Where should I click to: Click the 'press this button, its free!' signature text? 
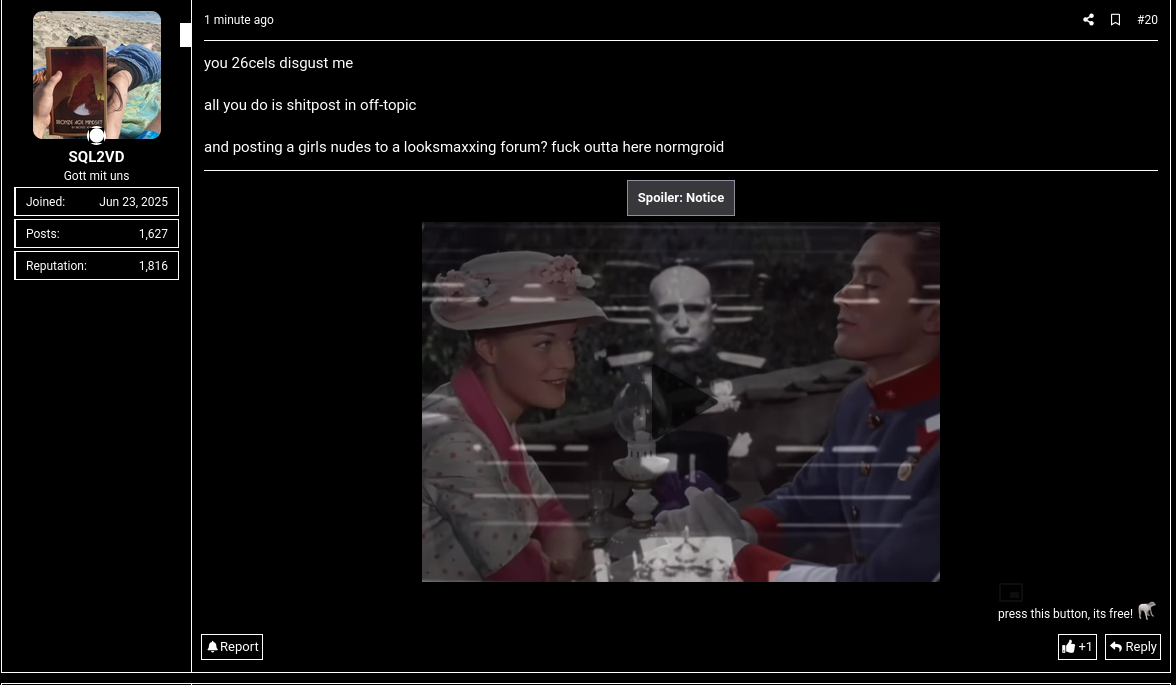tap(1065, 614)
